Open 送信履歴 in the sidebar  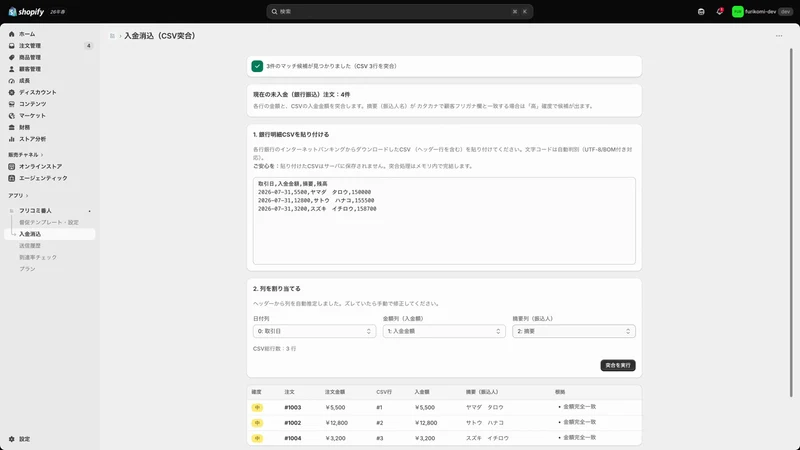30,246
